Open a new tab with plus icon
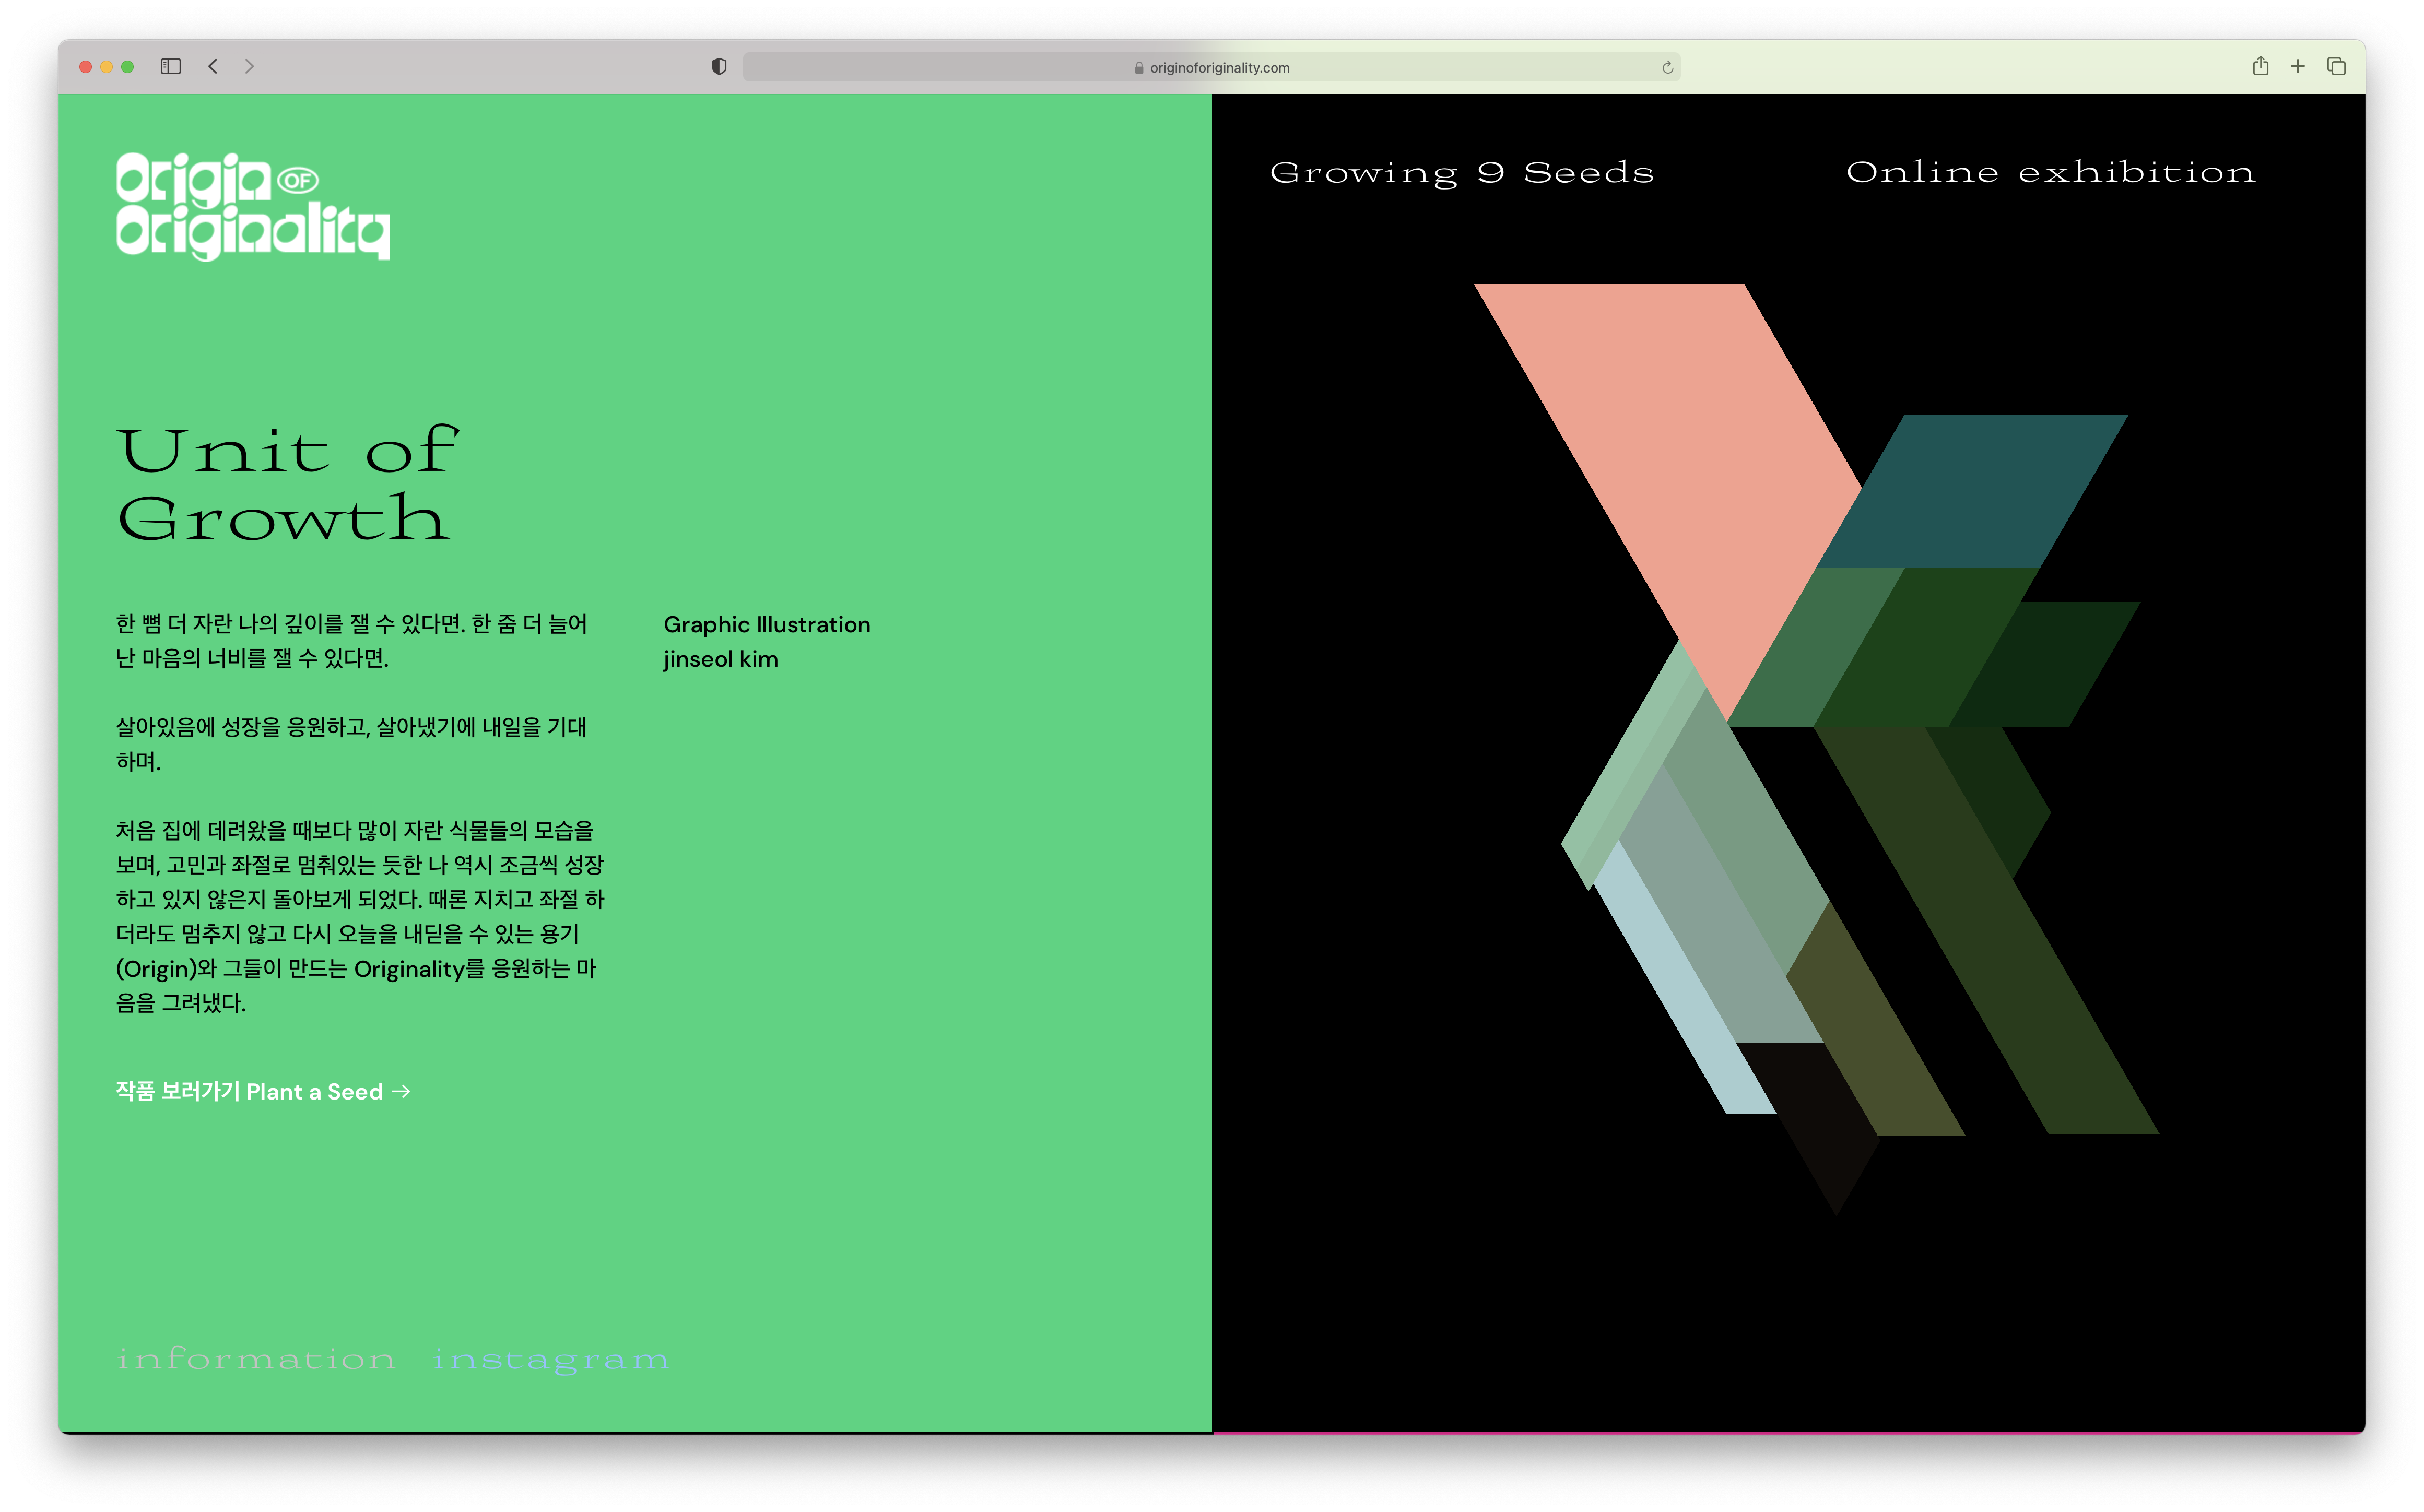 2298,66
